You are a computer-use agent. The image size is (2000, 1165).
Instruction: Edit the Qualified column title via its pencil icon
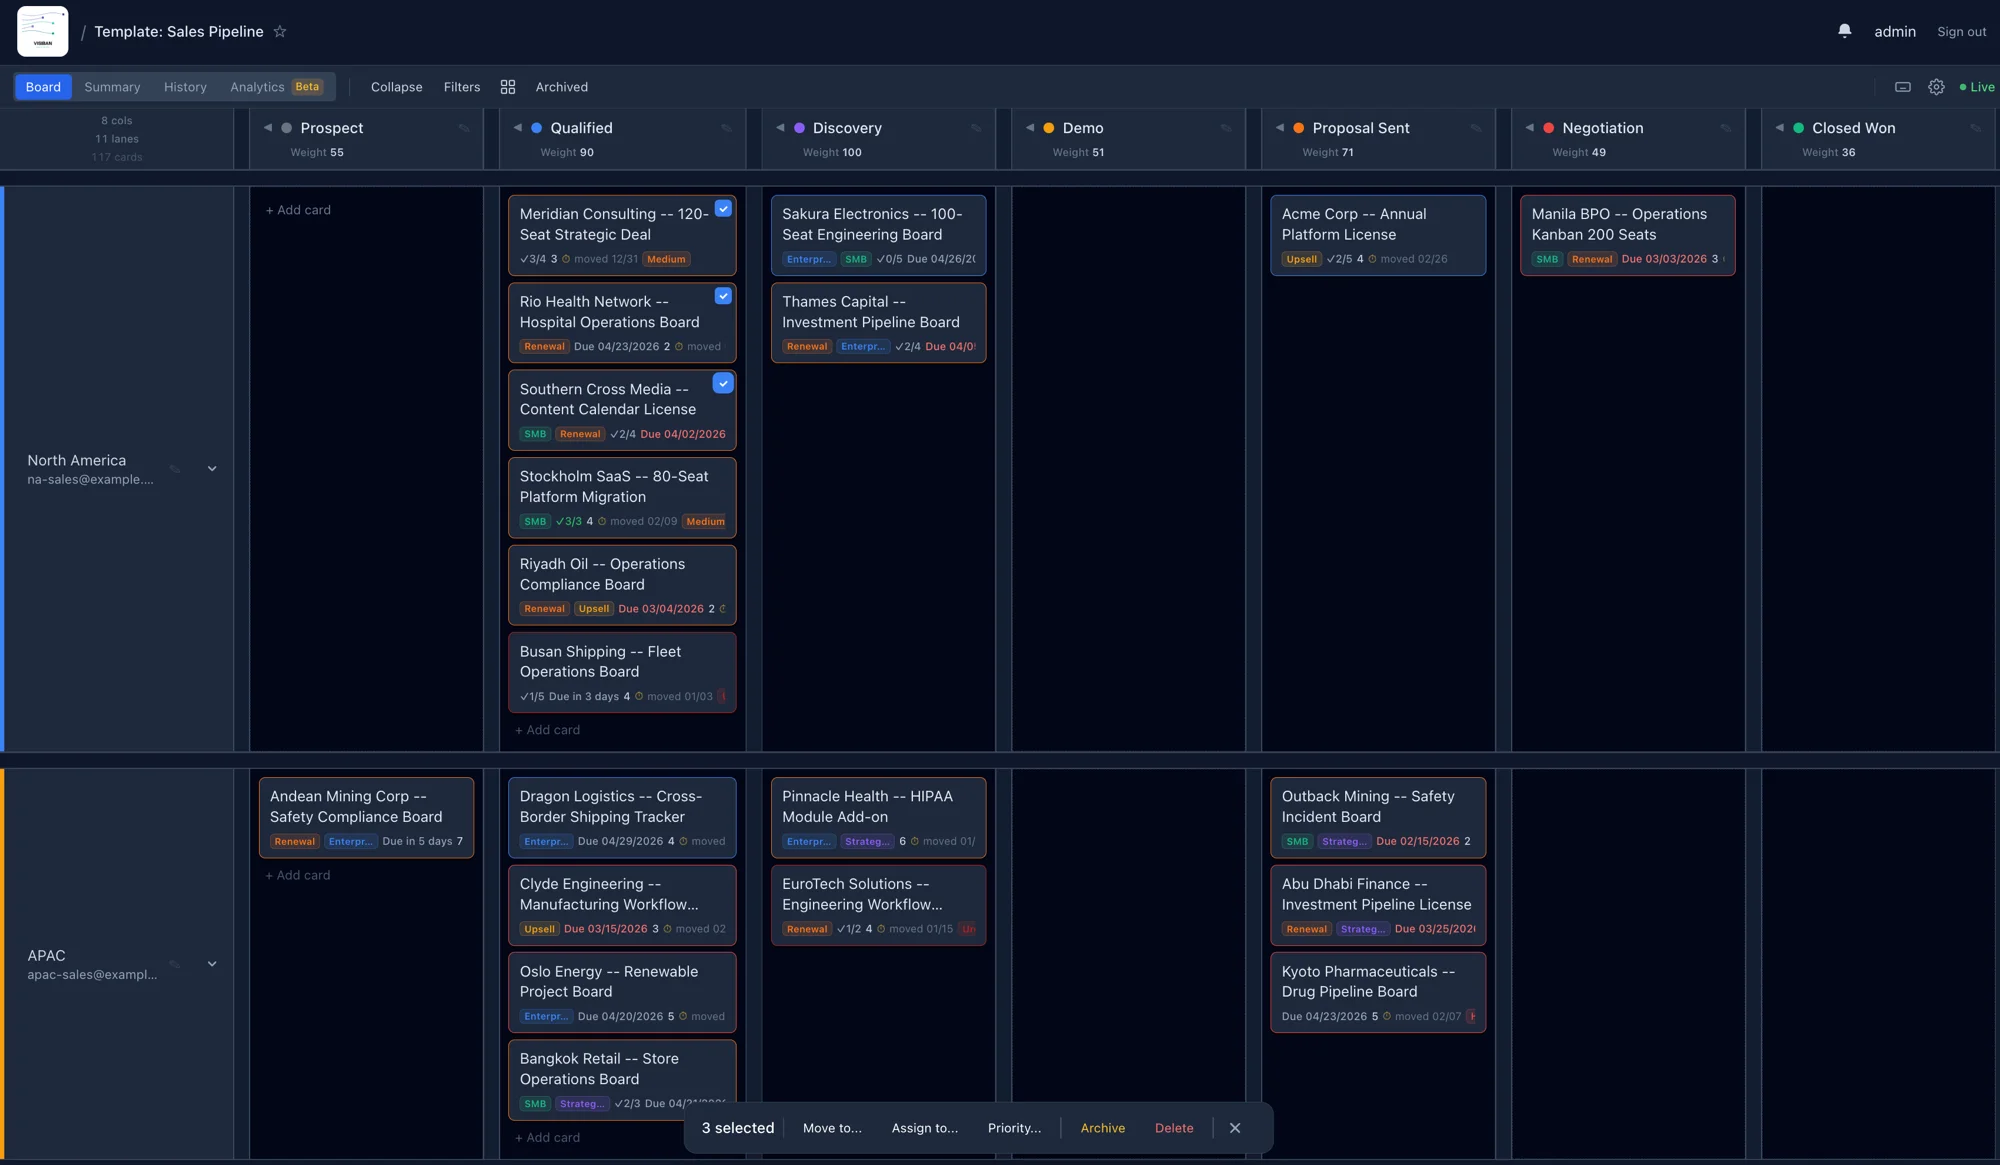point(725,128)
